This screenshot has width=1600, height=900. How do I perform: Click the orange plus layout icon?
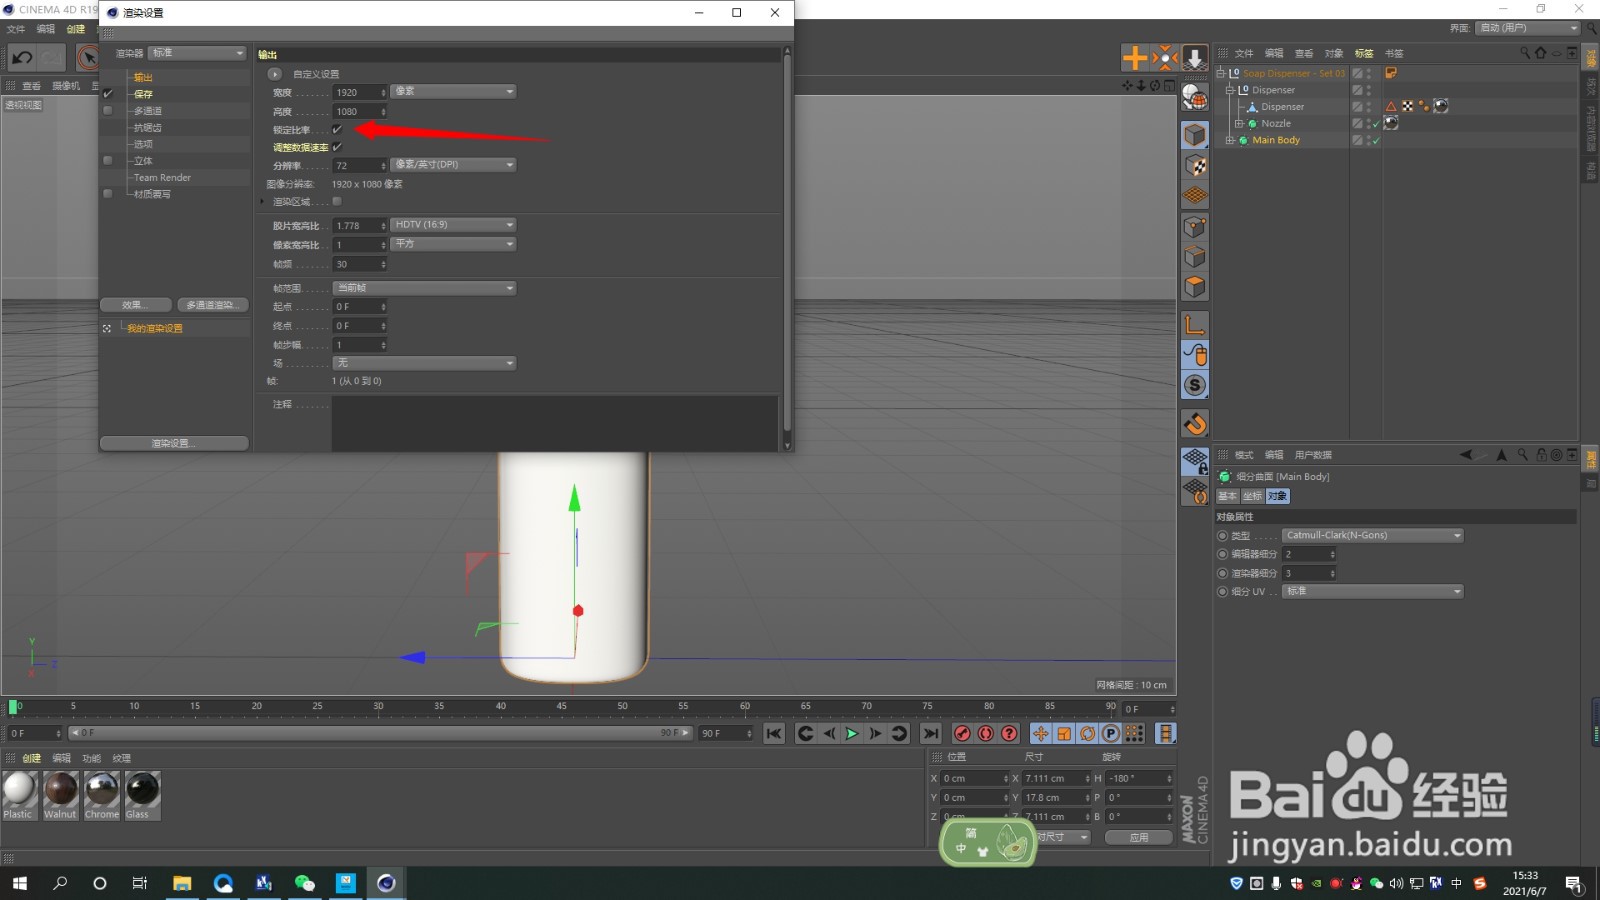click(1135, 58)
